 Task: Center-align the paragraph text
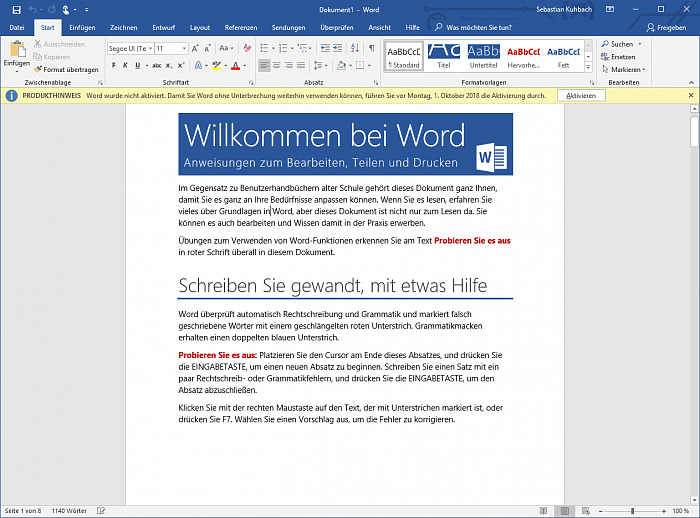[279, 66]
